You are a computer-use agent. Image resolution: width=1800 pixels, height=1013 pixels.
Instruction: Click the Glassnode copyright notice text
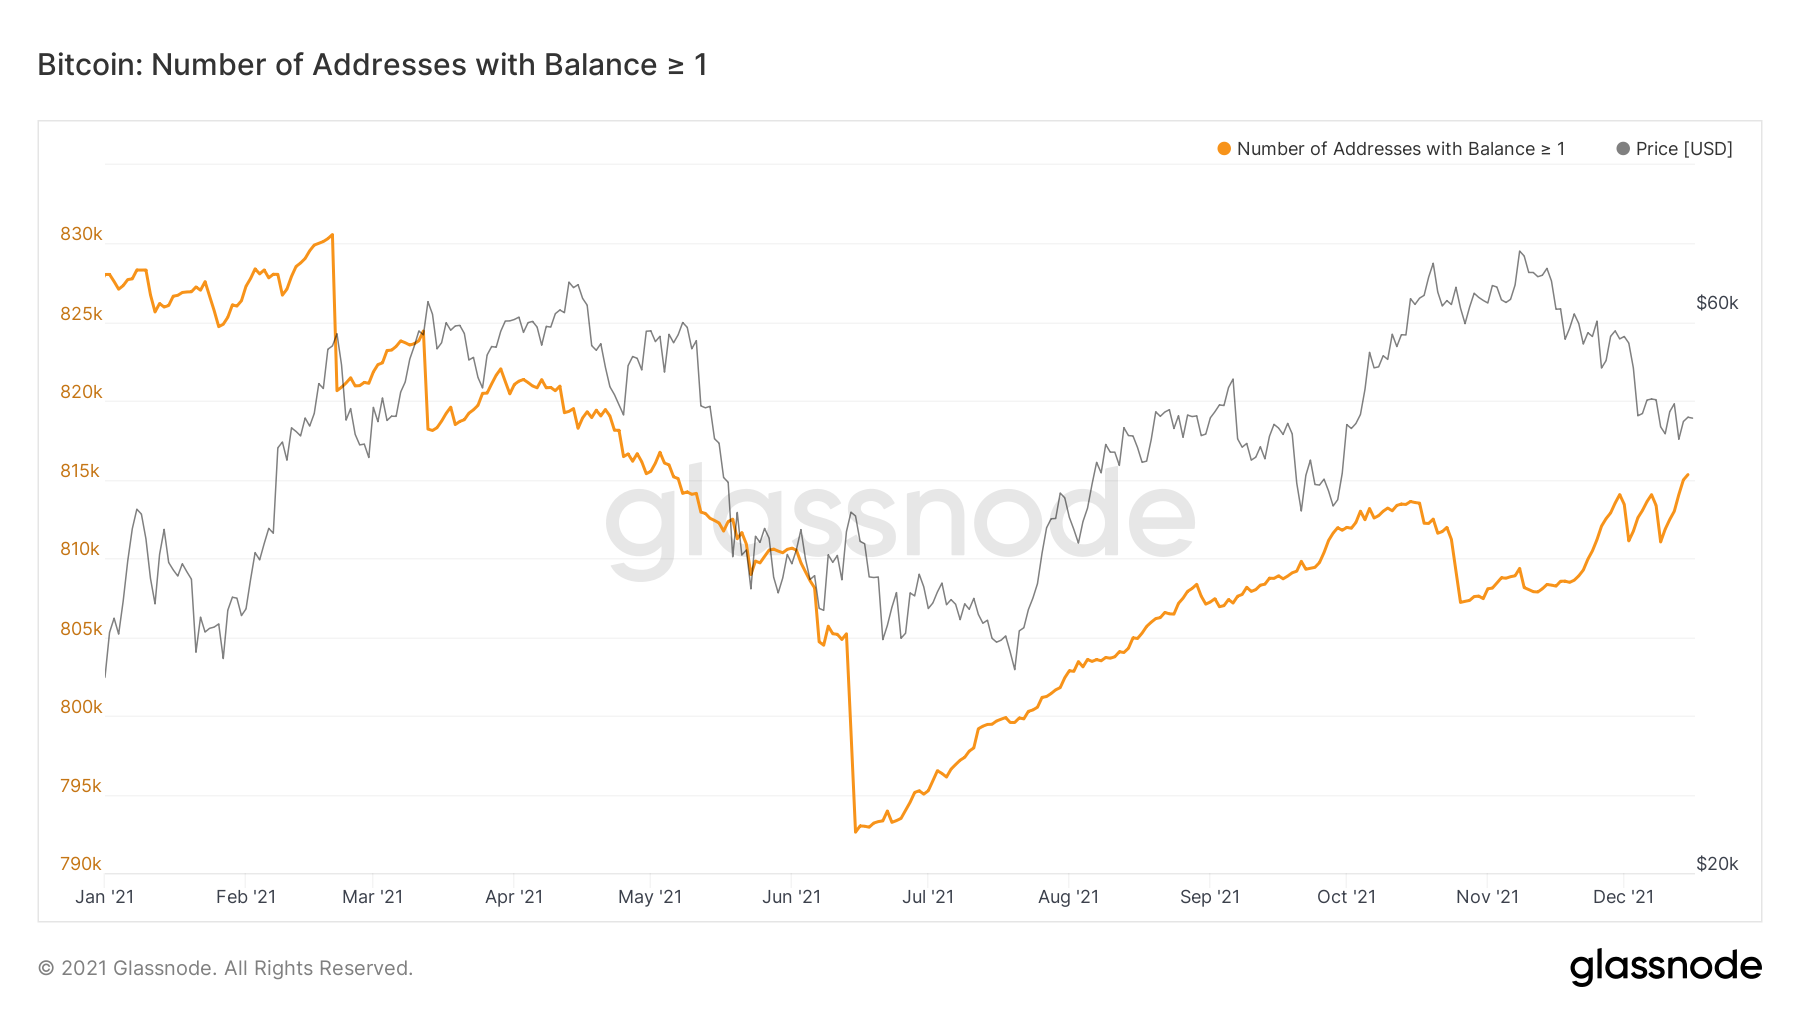coord(225,968)
